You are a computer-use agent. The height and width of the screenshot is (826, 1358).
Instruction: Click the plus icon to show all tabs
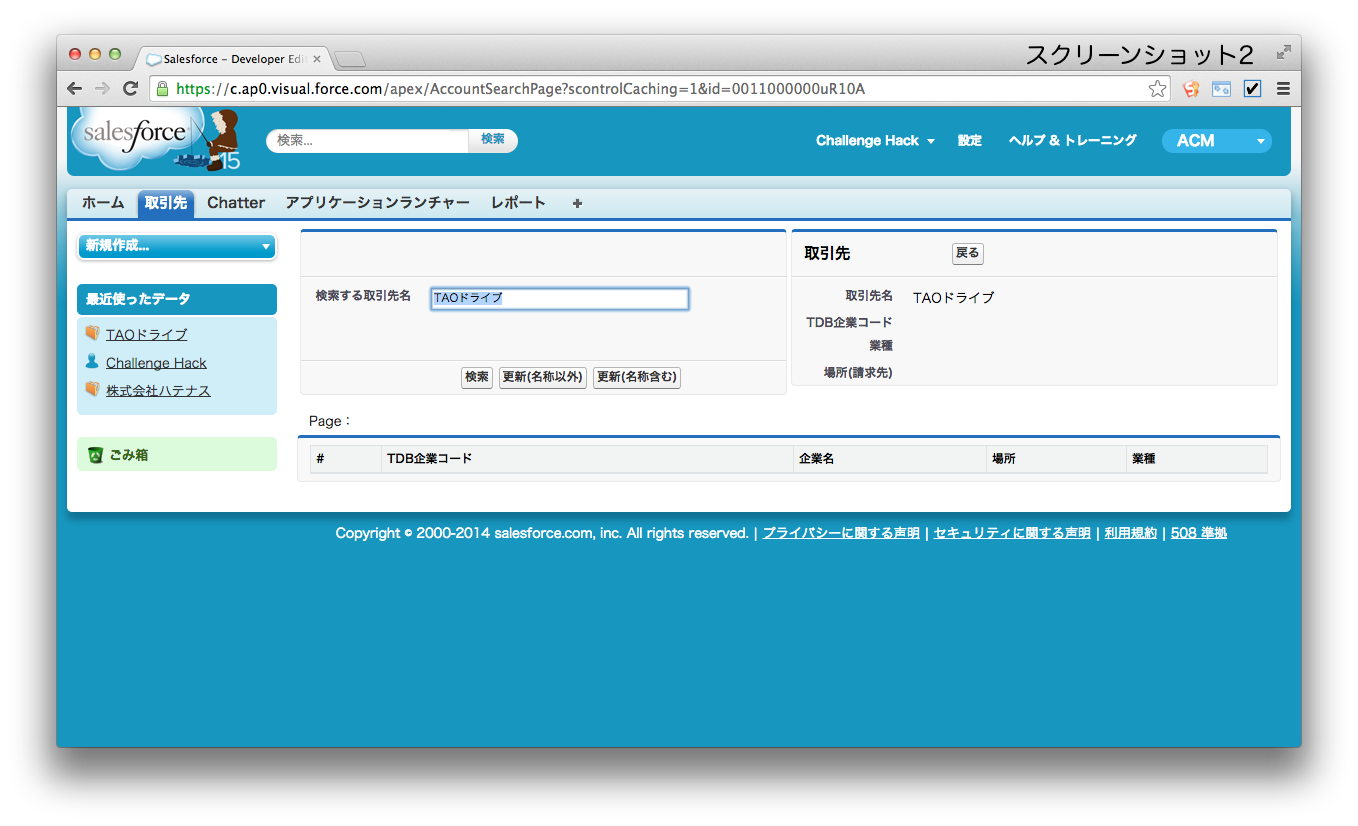pyautogui.click(x=577, y=203)
